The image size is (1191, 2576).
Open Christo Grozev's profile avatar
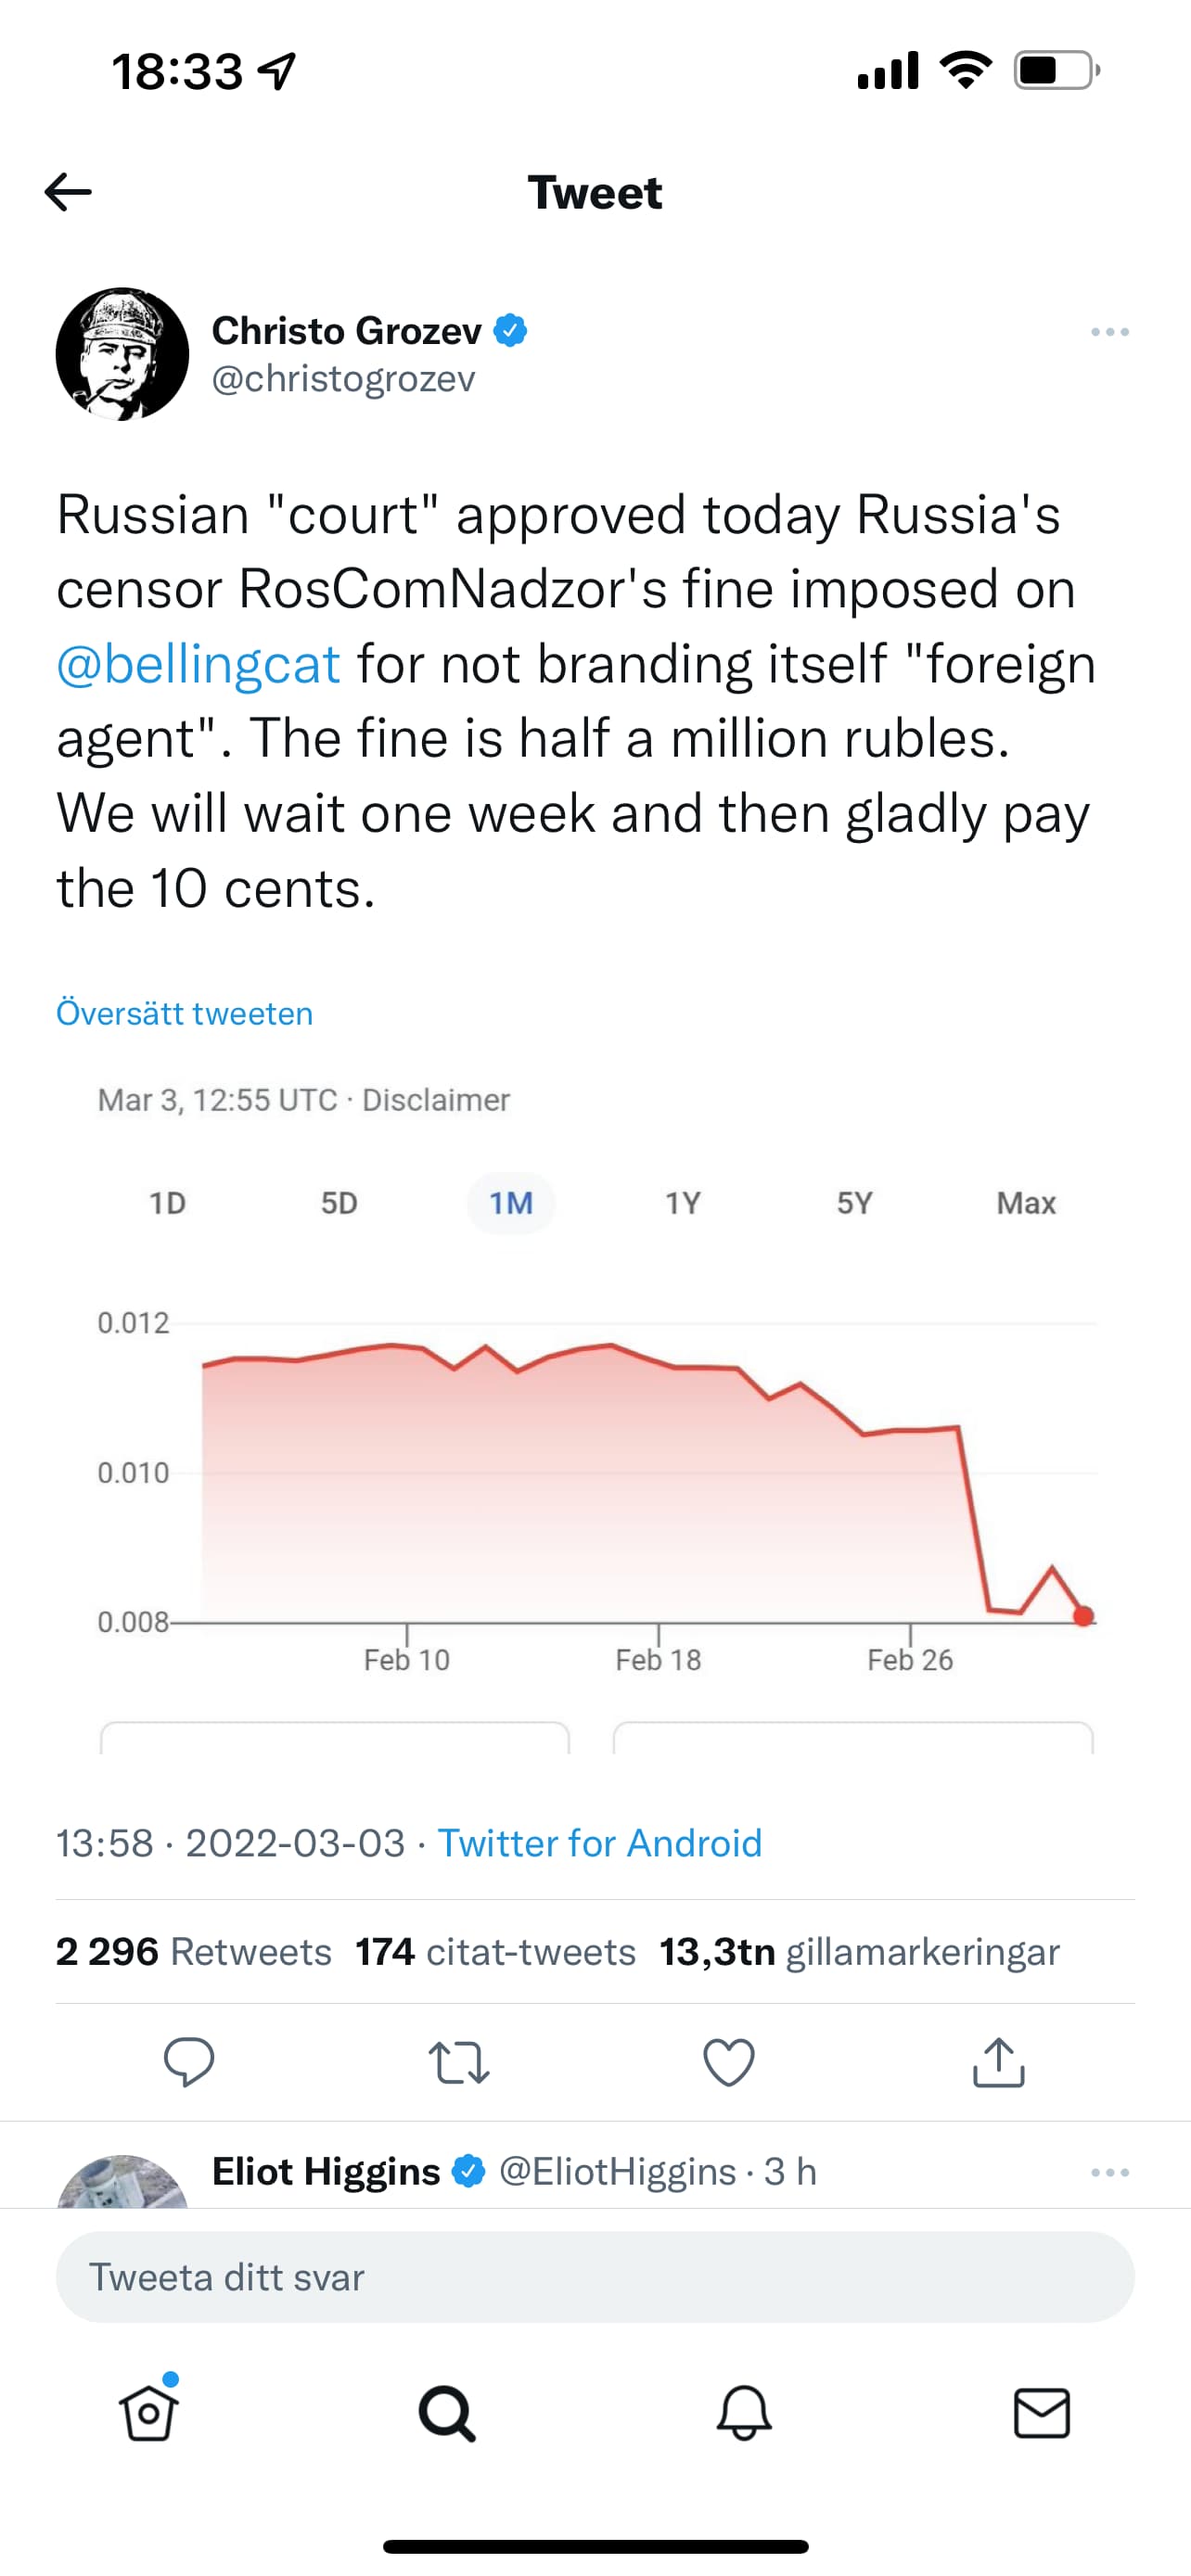(x=122, y=354)
